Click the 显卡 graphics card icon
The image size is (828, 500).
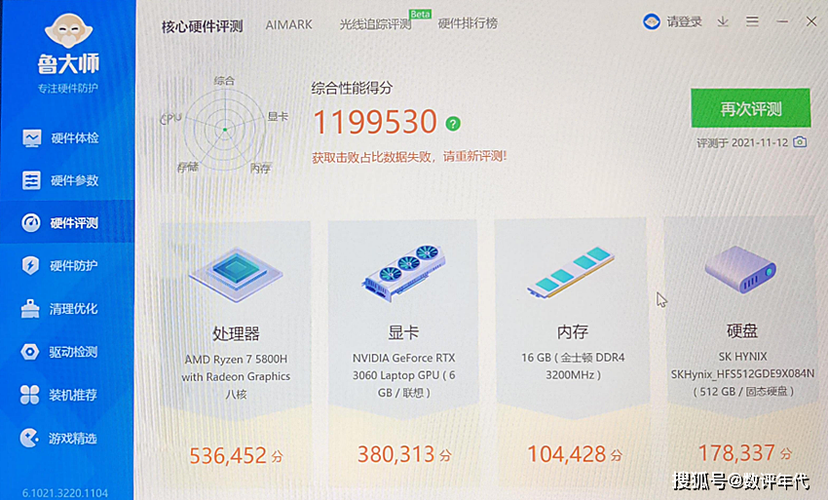tap(404, 272)
